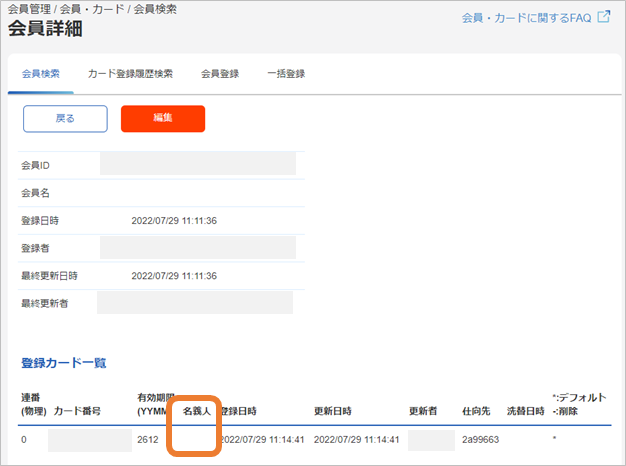Click the default marker asterisk in card row
The height and width of the screenshot is (466, 626).
(x=555, y=439)
